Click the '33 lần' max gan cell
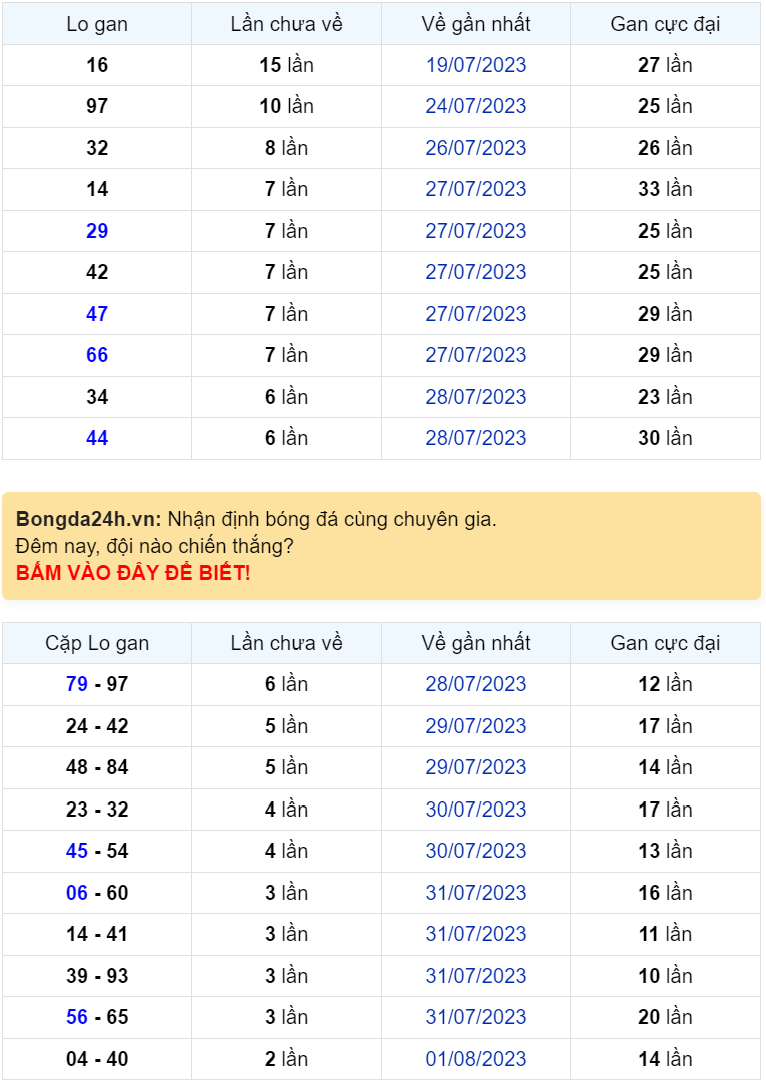The image size is (766, 1083). 665,189
